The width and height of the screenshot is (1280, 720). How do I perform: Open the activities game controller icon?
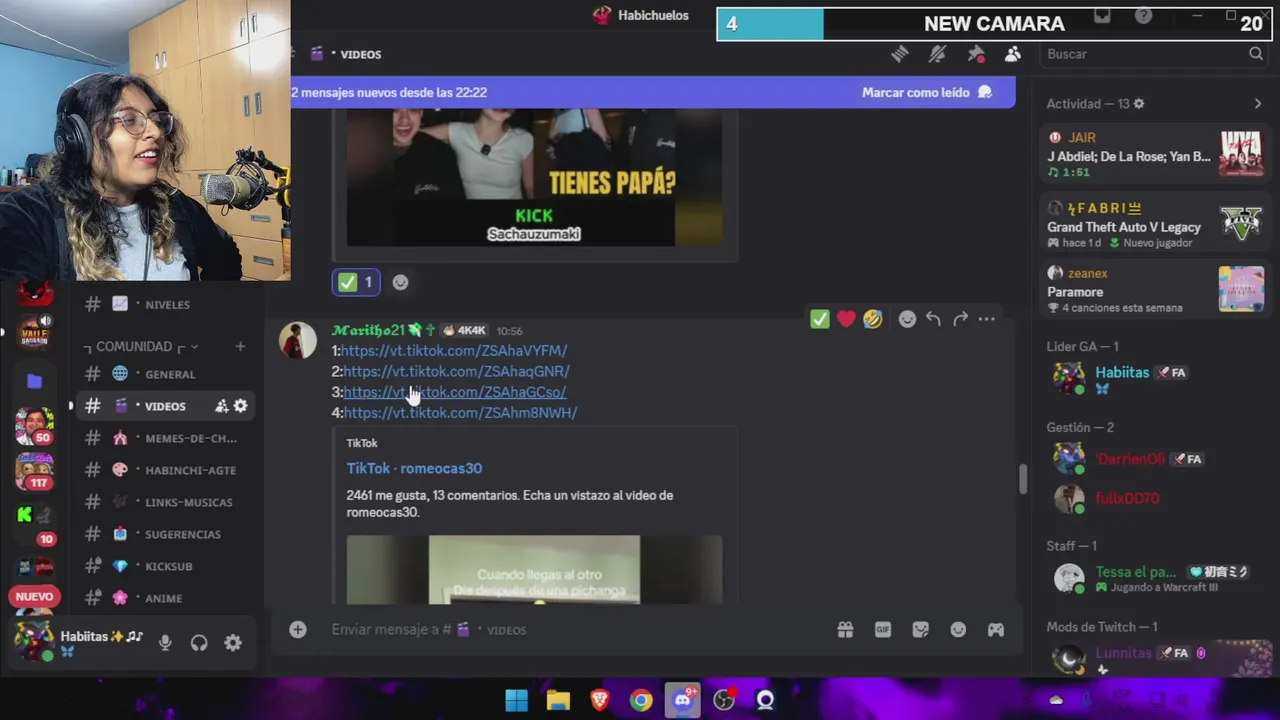[x=996, y=629]
